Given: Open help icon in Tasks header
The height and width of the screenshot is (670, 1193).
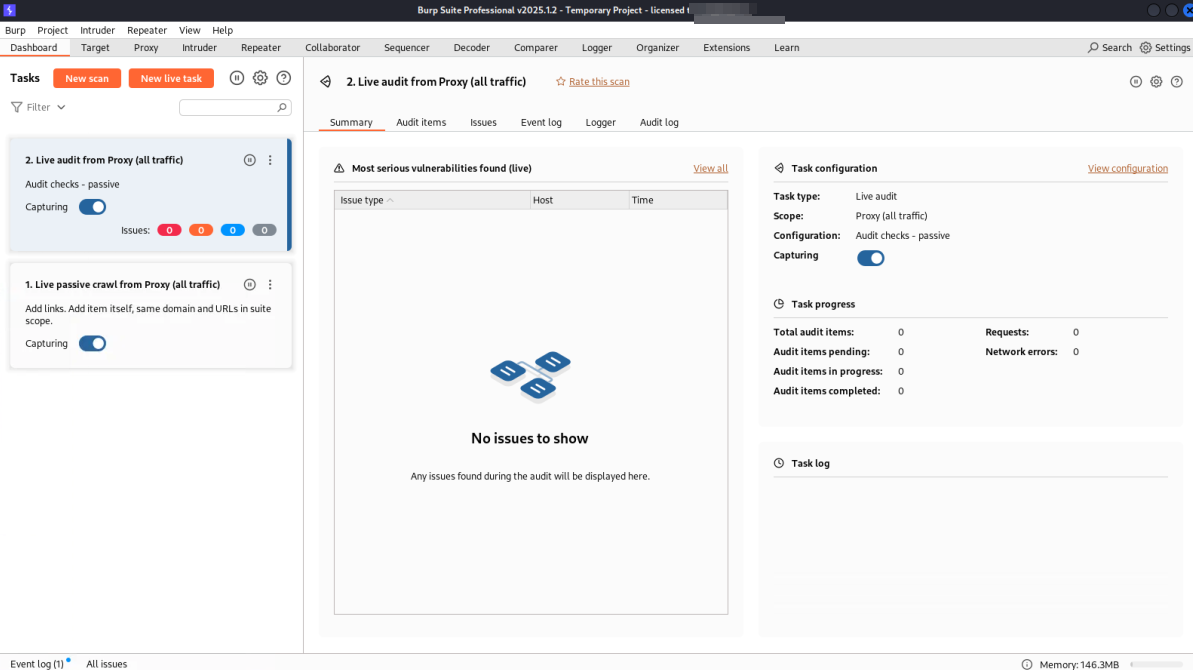Looking at the screenshot, I should click(x=284, y=78).
